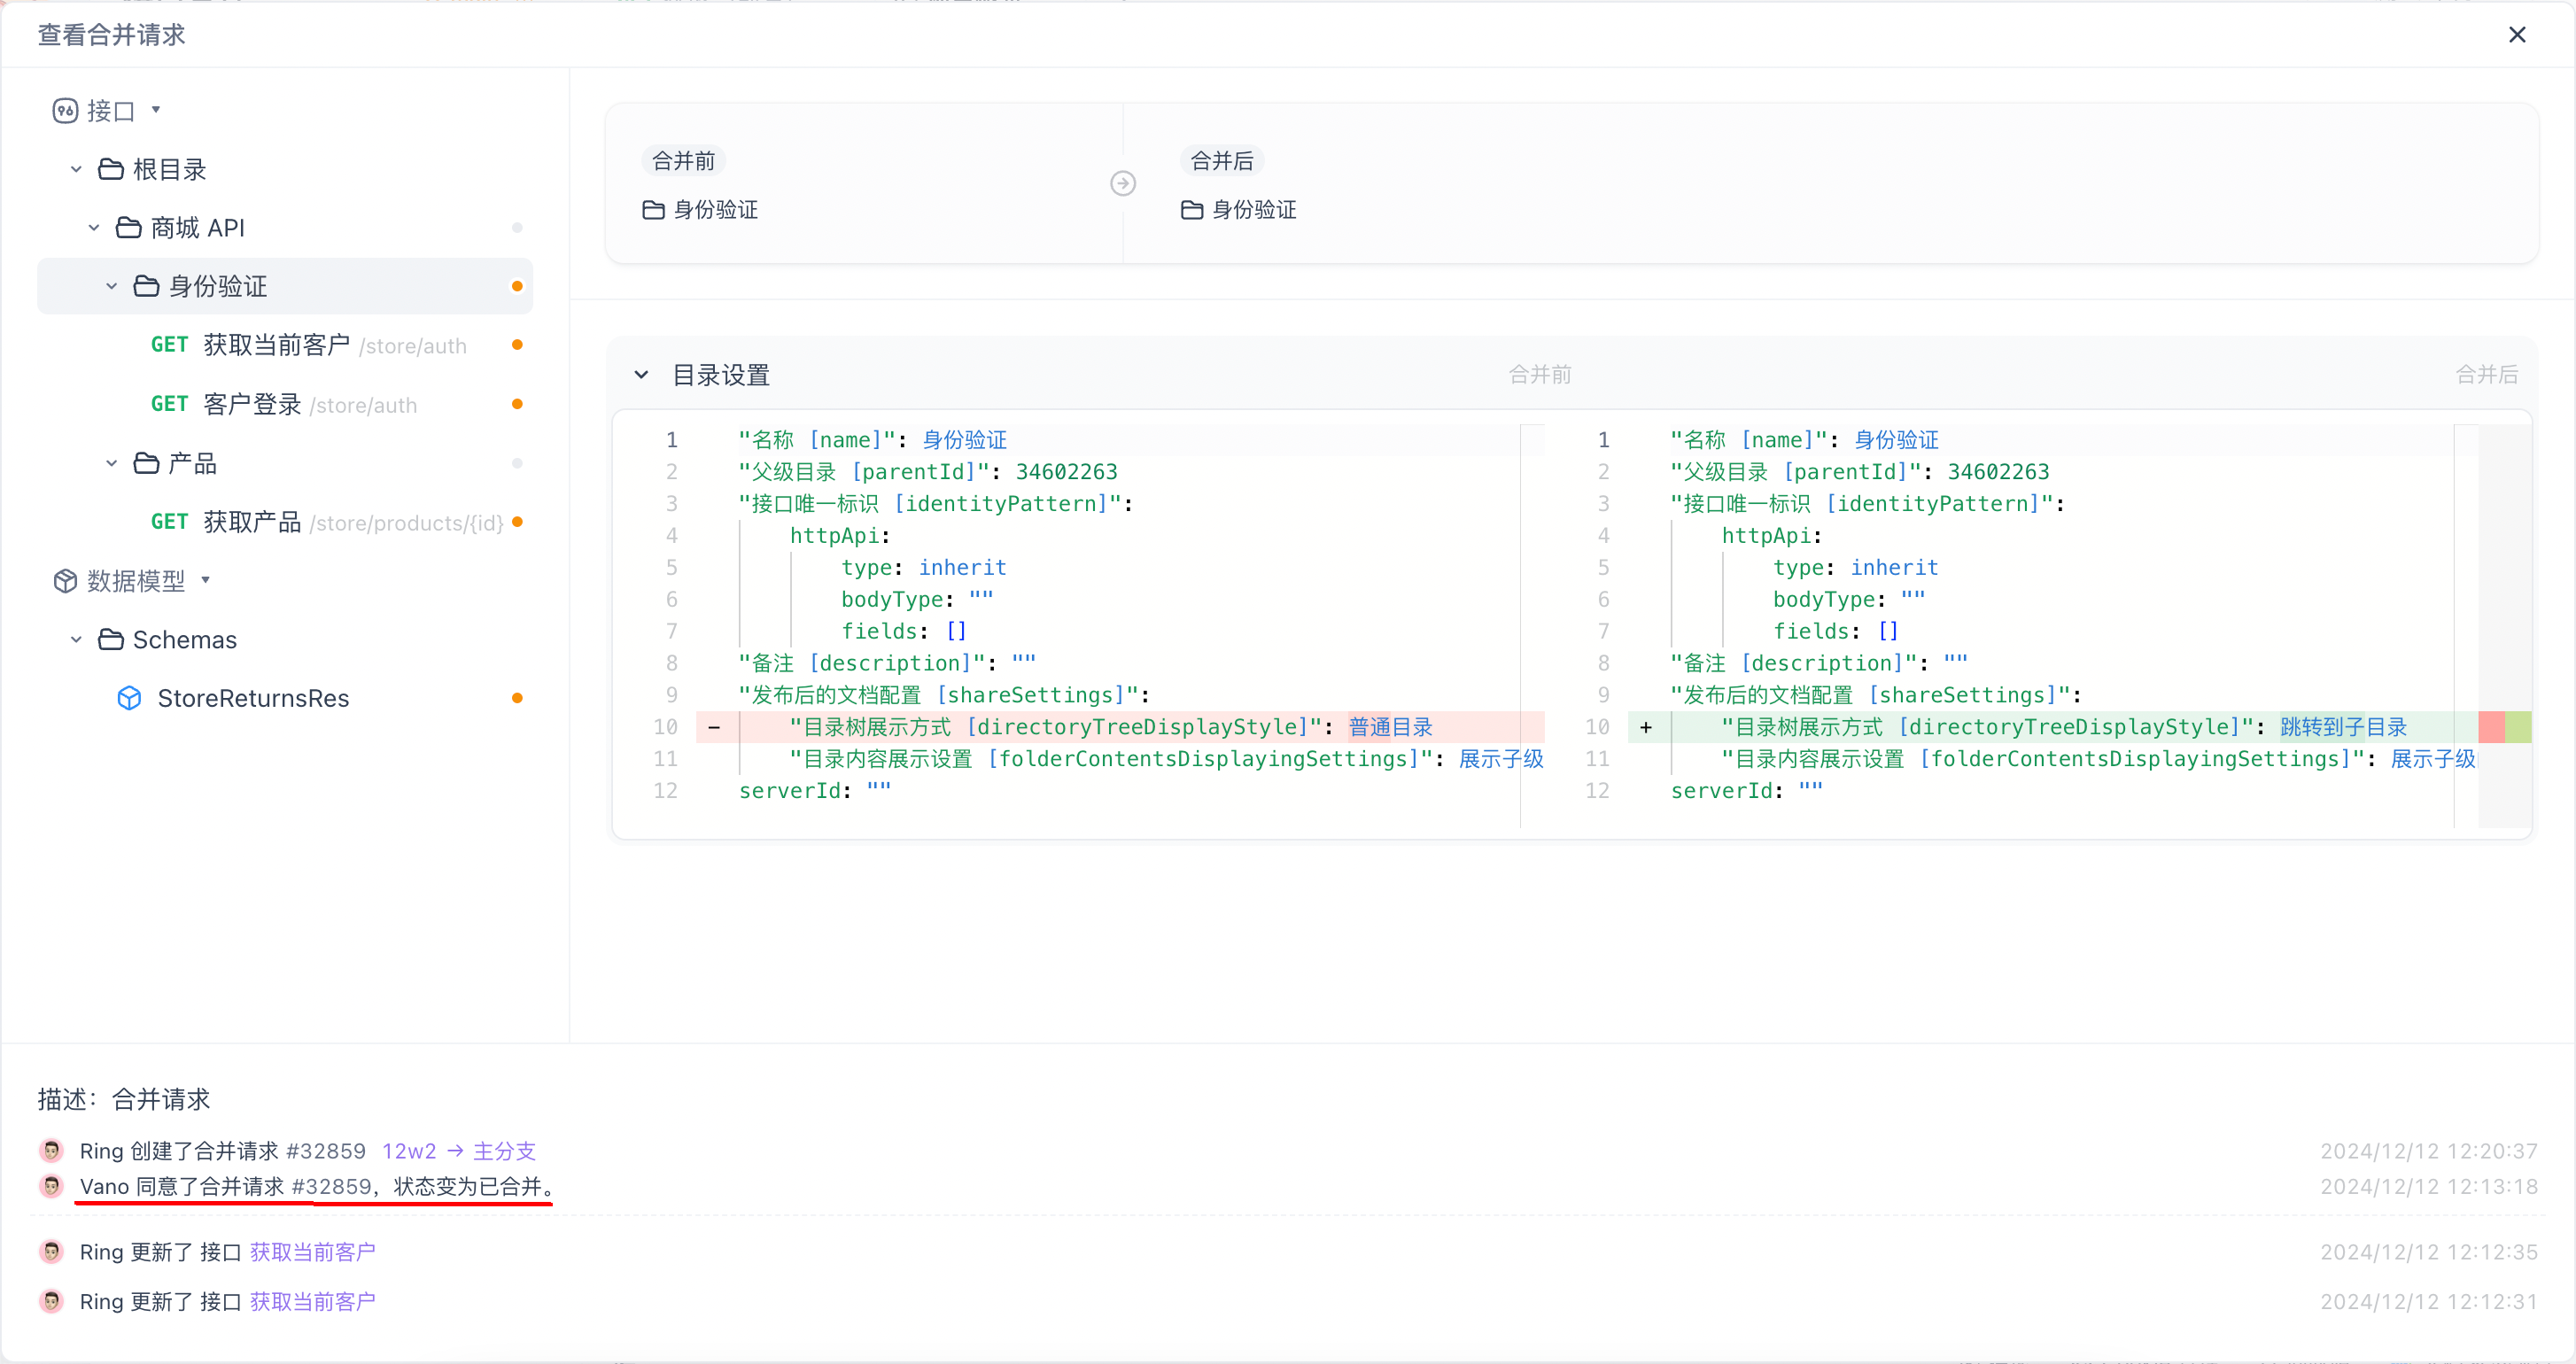Collapse the Schemas tree node
The width and height of the screenshot is (2576, 1364).
pos(76,639)
